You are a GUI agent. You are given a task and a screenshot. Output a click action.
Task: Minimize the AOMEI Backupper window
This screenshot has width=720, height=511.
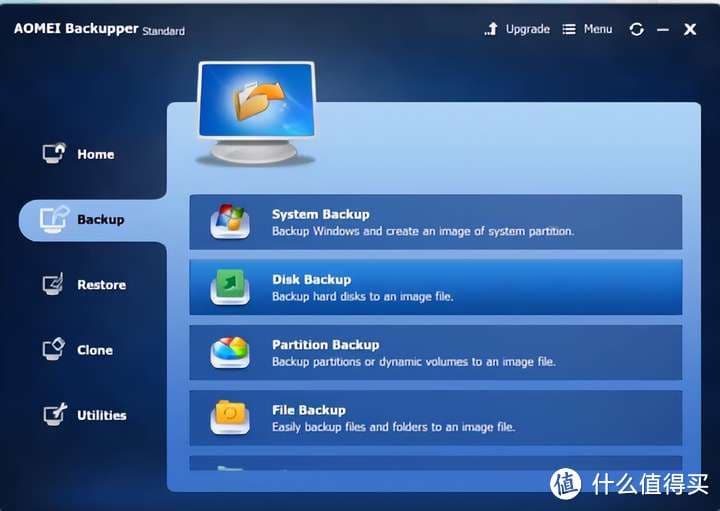click(x=663, y=30)
